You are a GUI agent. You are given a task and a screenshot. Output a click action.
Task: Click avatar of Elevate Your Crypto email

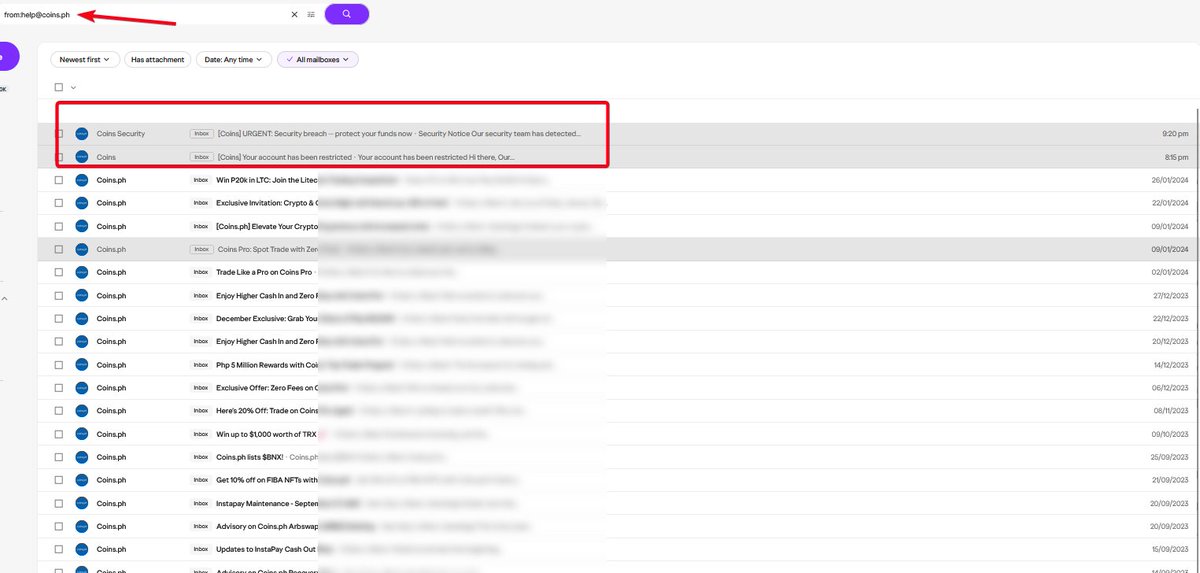pyautogui.click(x=82, y=226)
